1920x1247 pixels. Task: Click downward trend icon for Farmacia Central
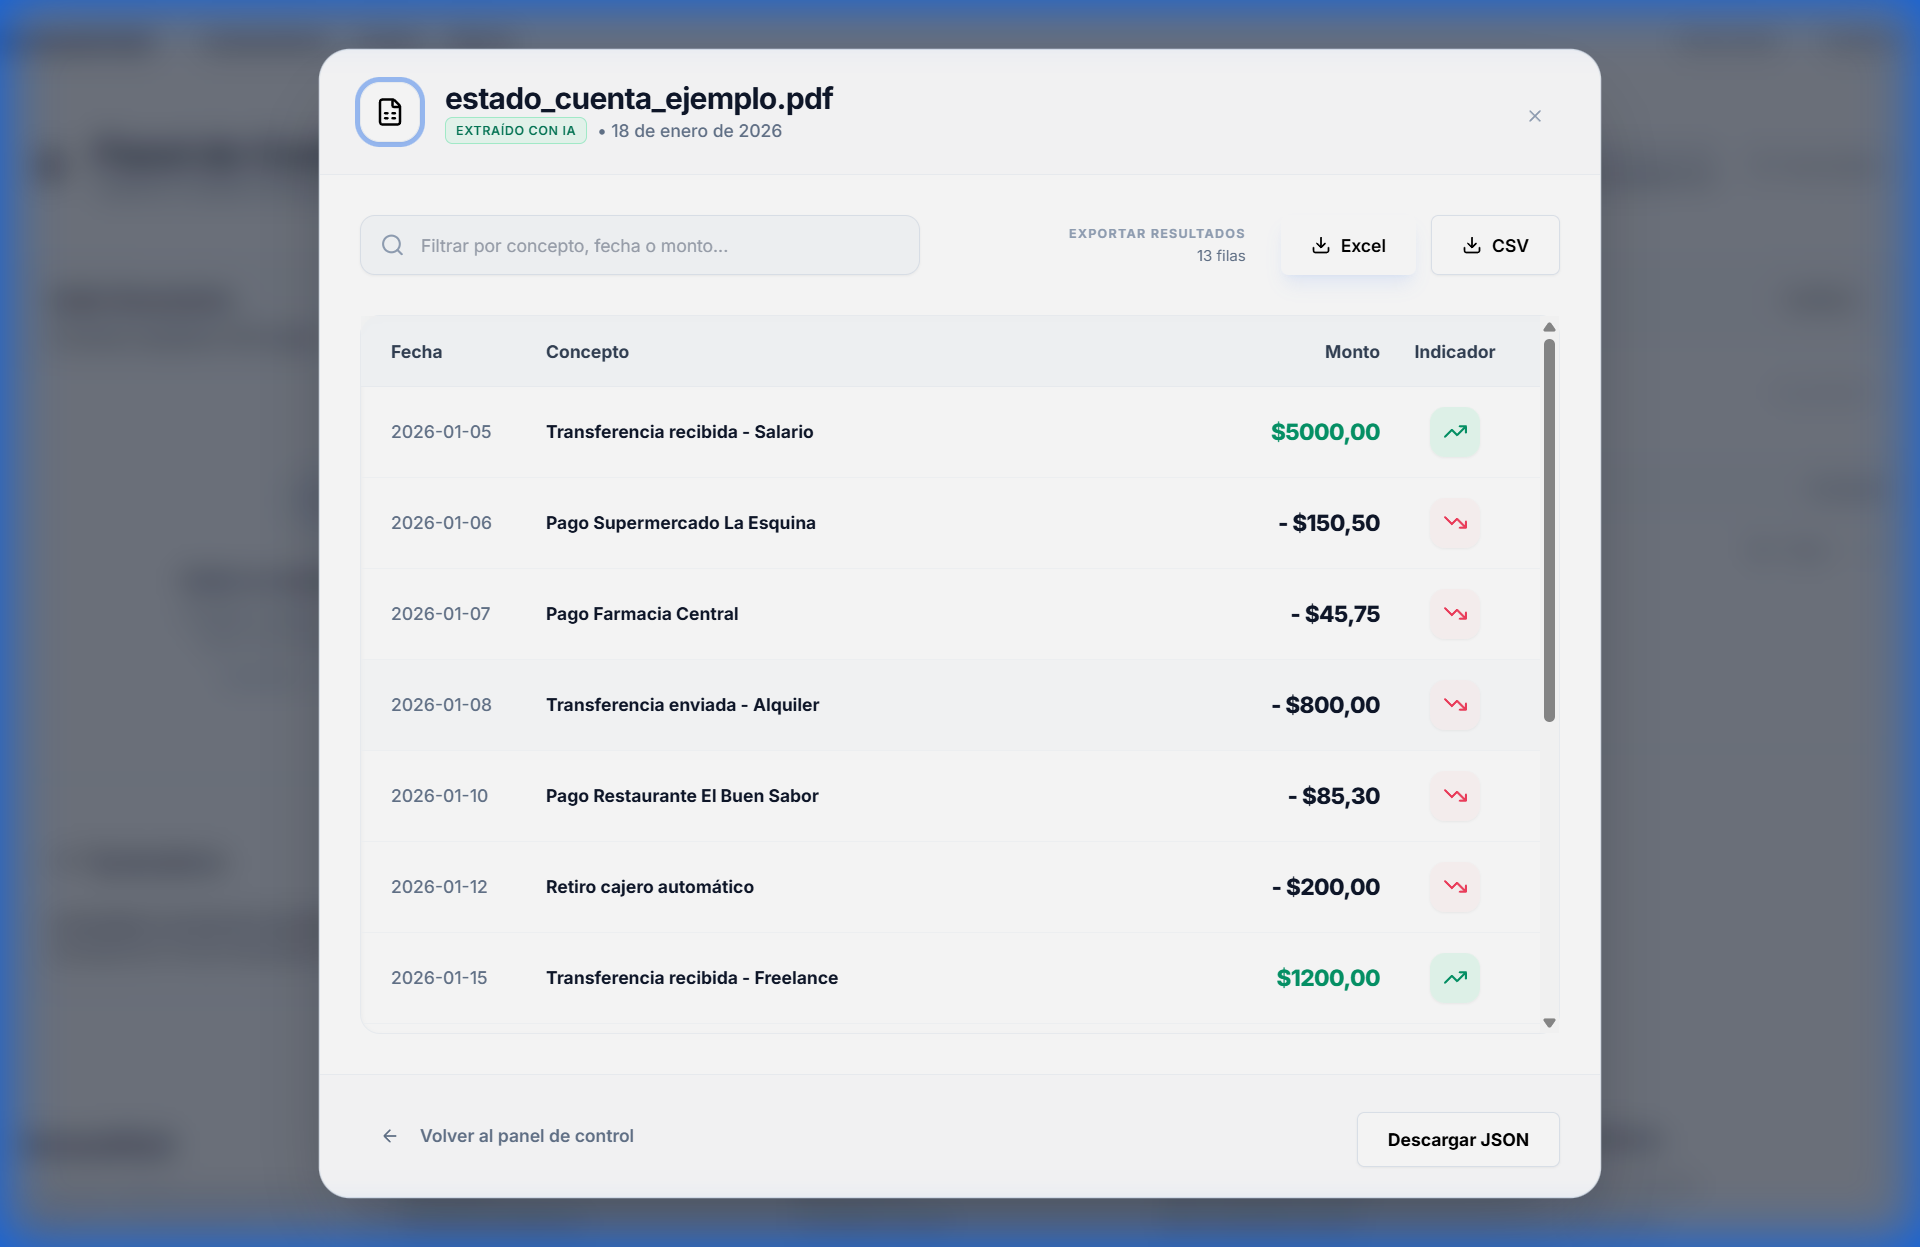coord(1455,614)
